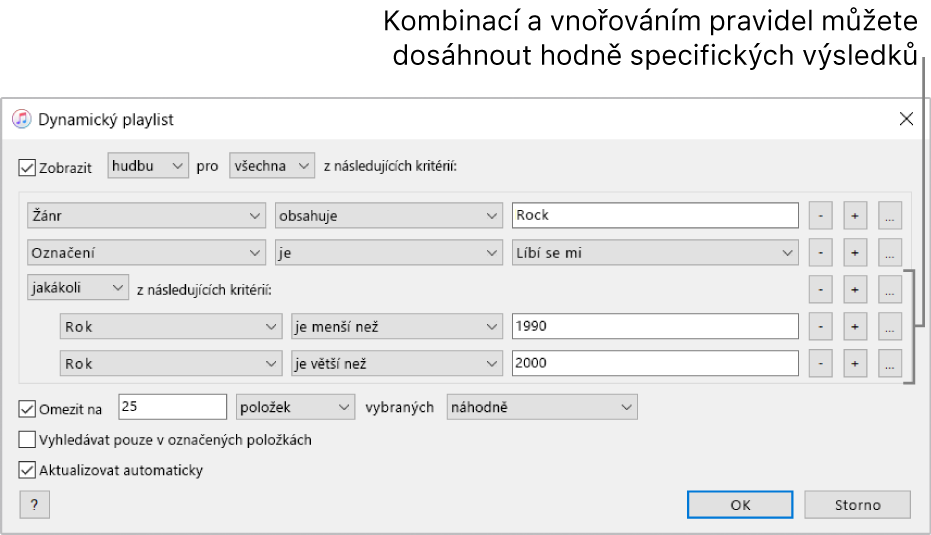Open the Žánr field dropdown
Viewport: 931px width, 535px height.
coord(146,216)
